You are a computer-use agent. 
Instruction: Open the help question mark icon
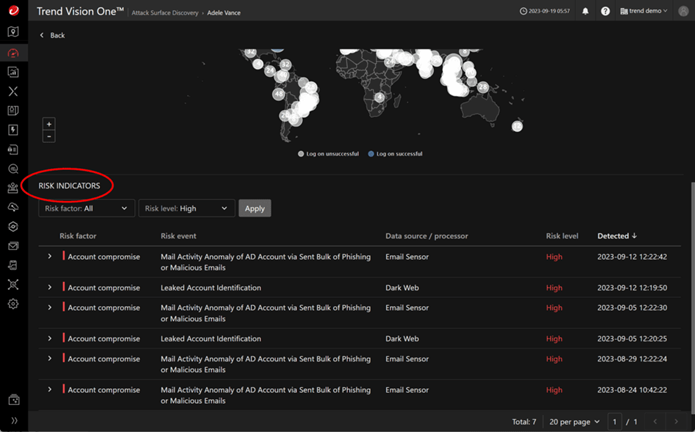pyautogui.click(x=605, y=11)
